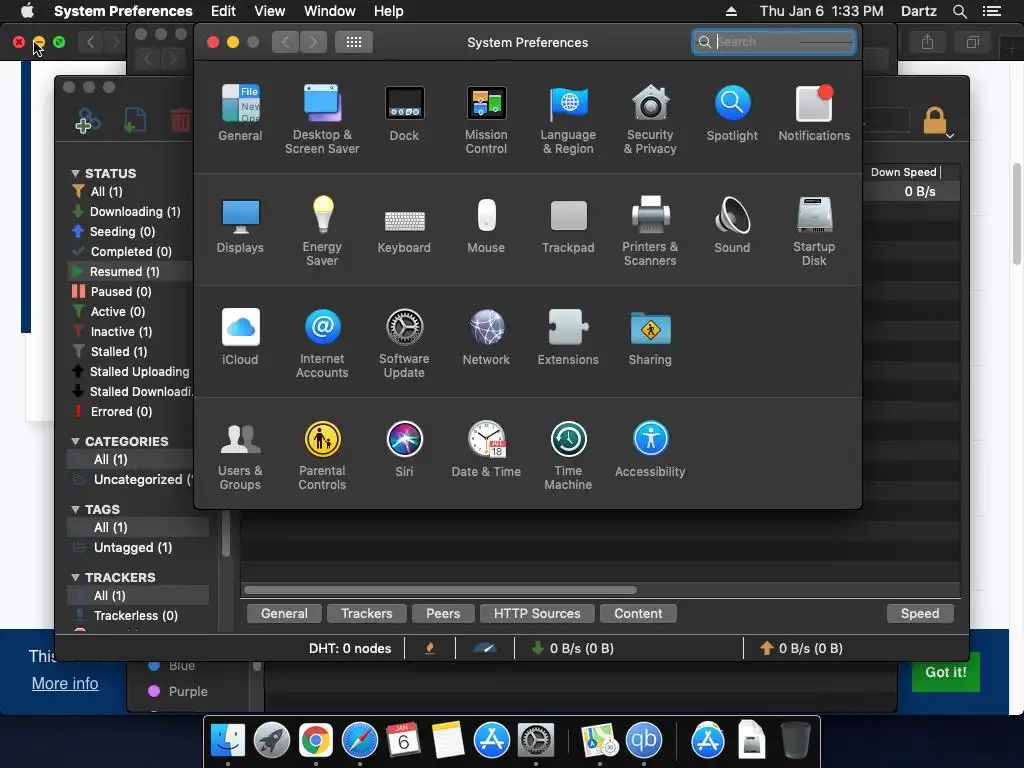
Task: Open Network preferences
Action: pyautogui.click(x=486, y=337)
